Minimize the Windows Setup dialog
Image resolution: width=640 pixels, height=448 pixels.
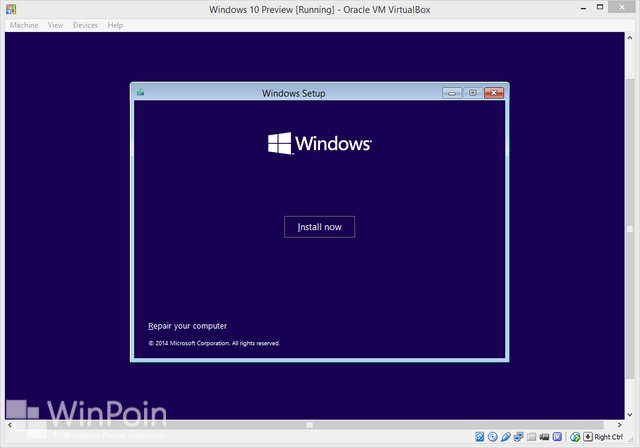click(451, 93)
